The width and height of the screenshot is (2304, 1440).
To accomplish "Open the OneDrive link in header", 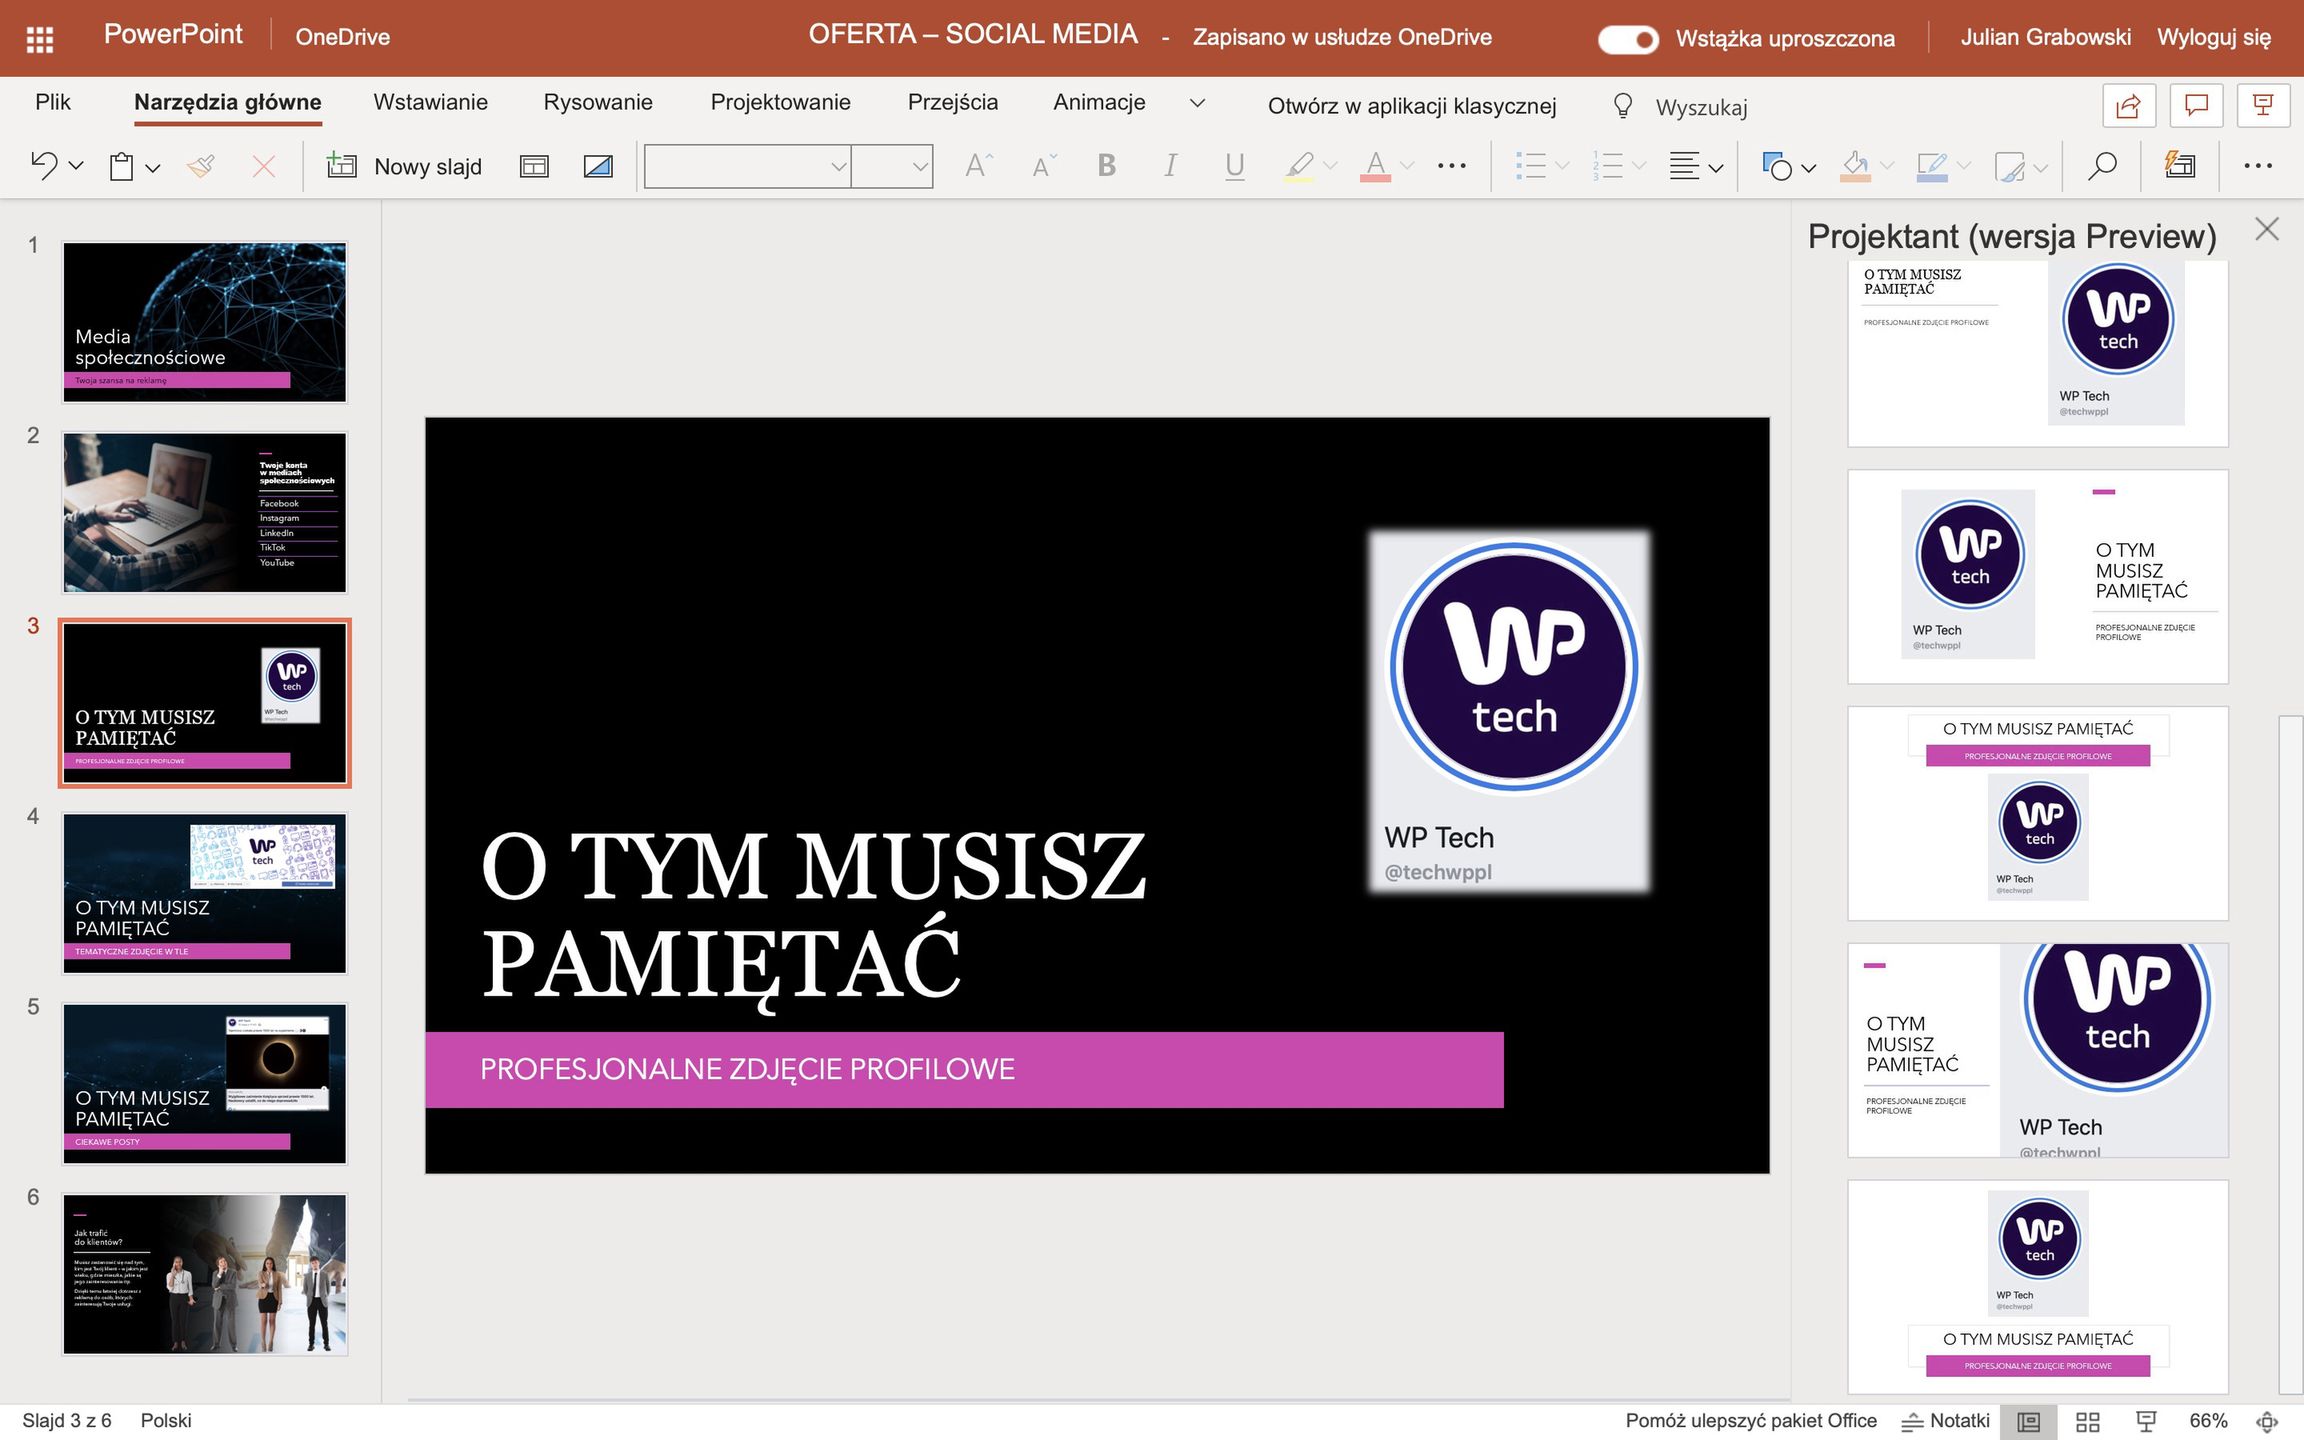I will point(343,37).
